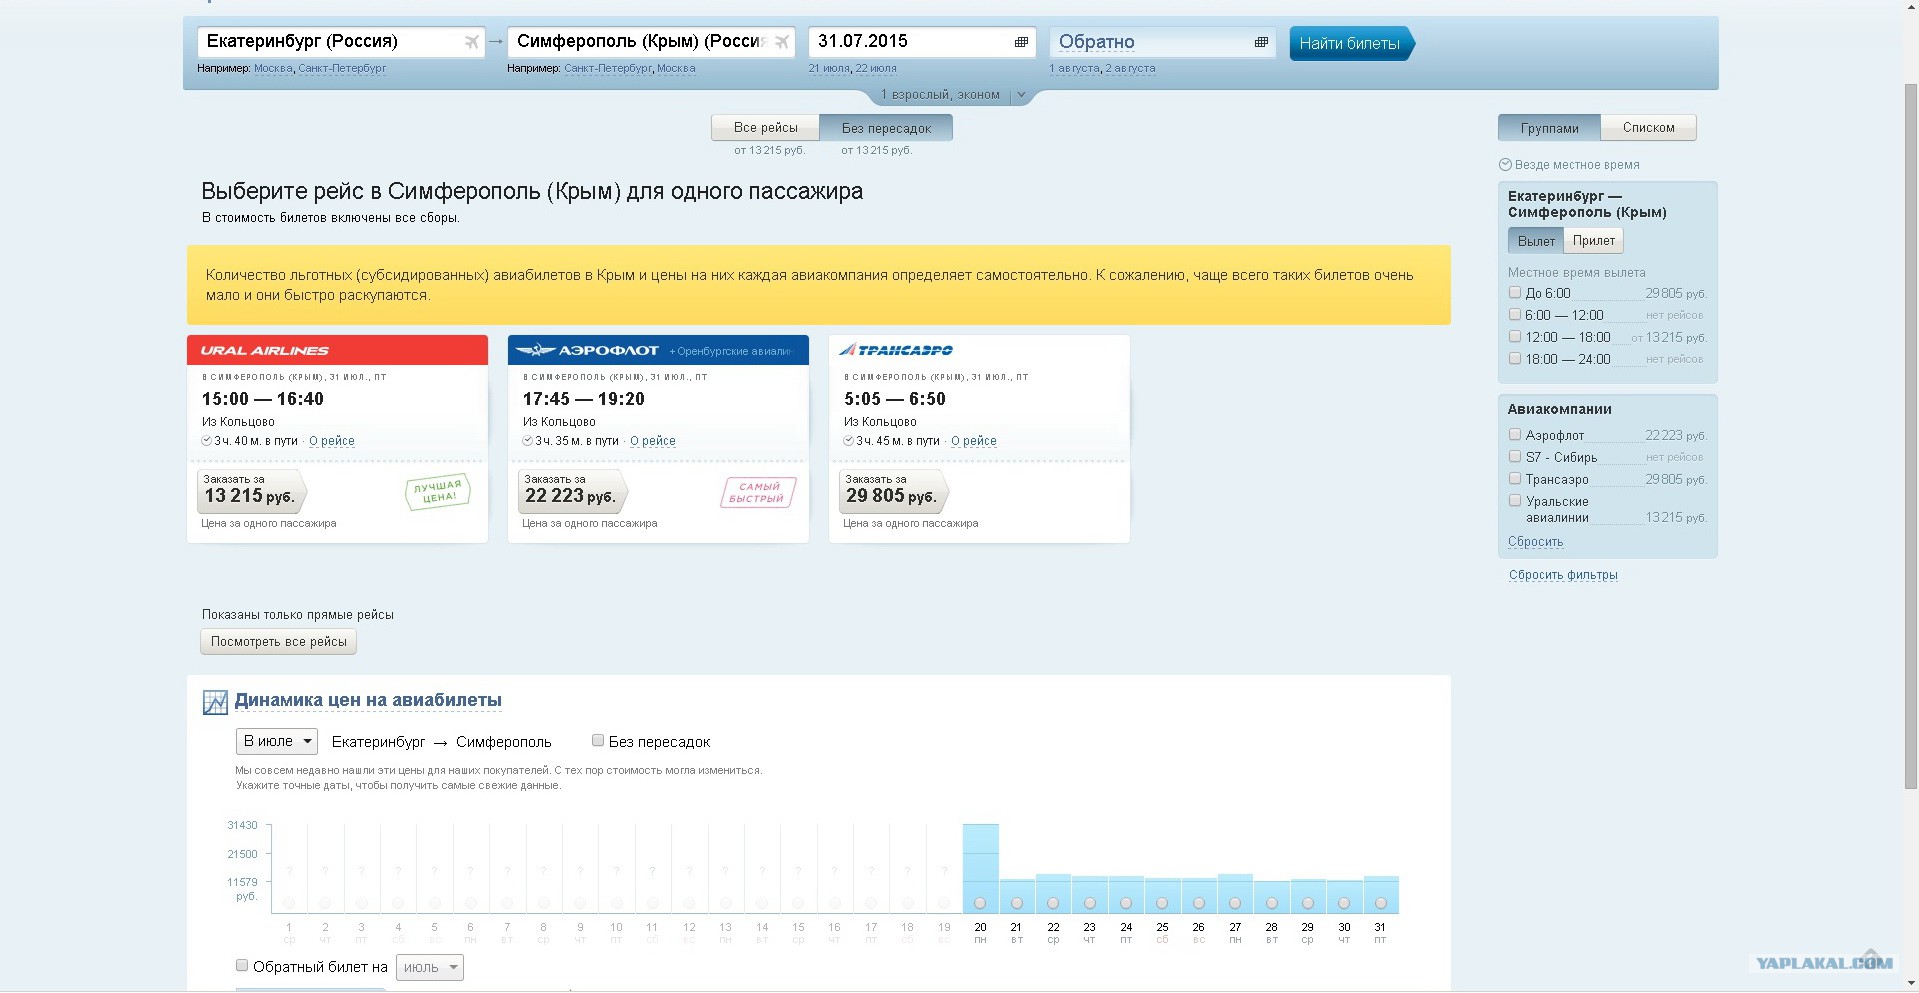Select the 'Прилет' time filter tab

[1593, 241]
